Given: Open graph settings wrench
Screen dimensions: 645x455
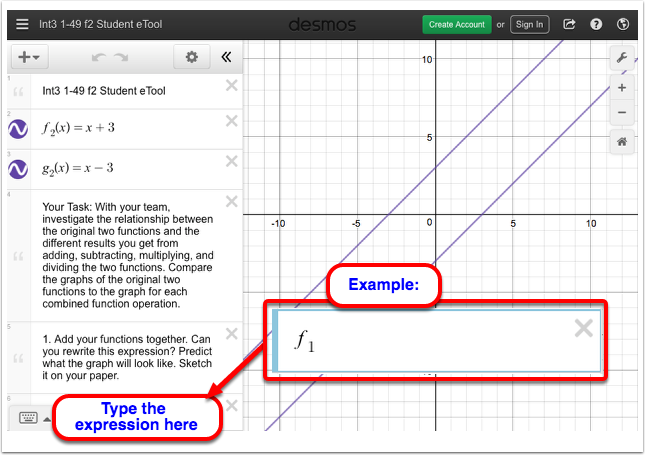Looking at the screenshot, I should [622, 58].
